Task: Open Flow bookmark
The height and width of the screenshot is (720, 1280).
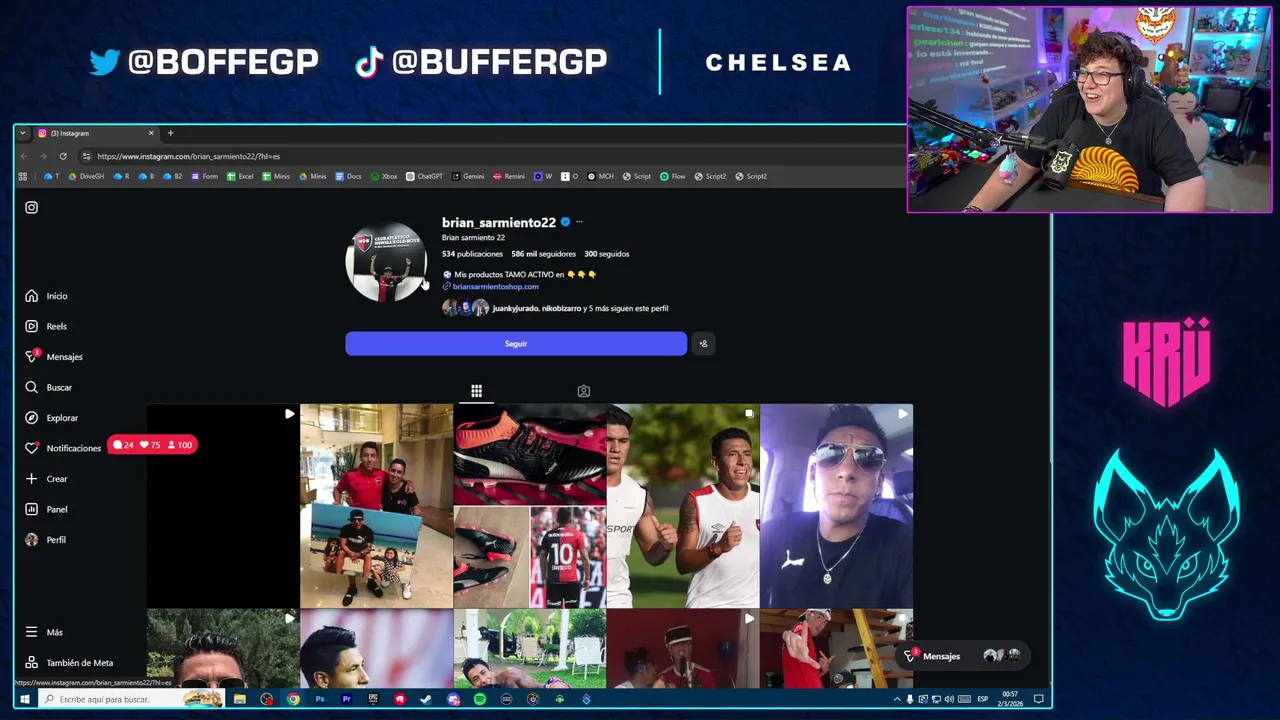Action: (673, 176)
